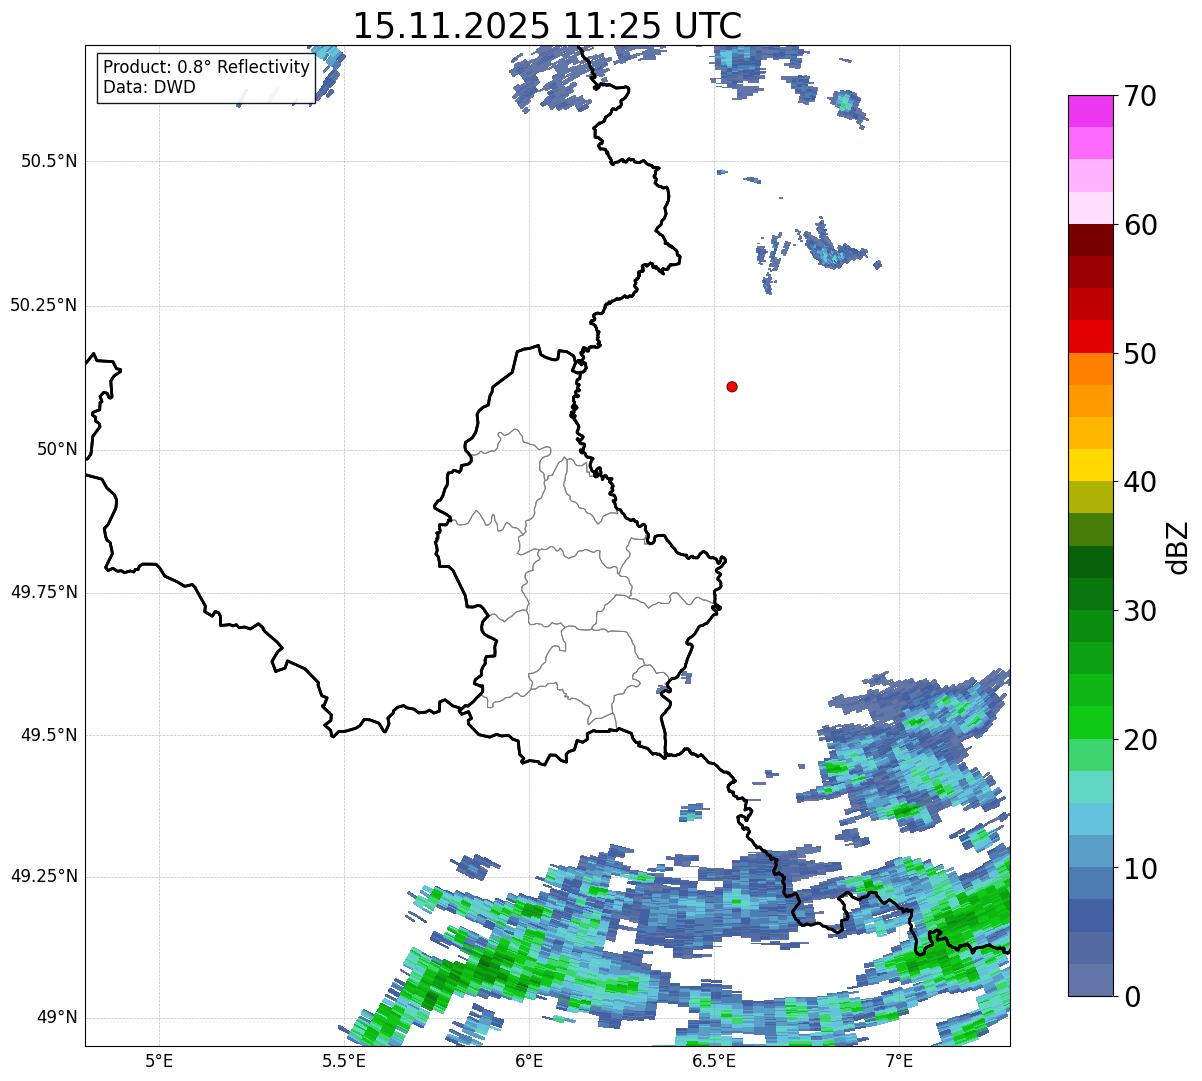
Task: Pick the bright red swatch just above 50
Action: 1091,336
